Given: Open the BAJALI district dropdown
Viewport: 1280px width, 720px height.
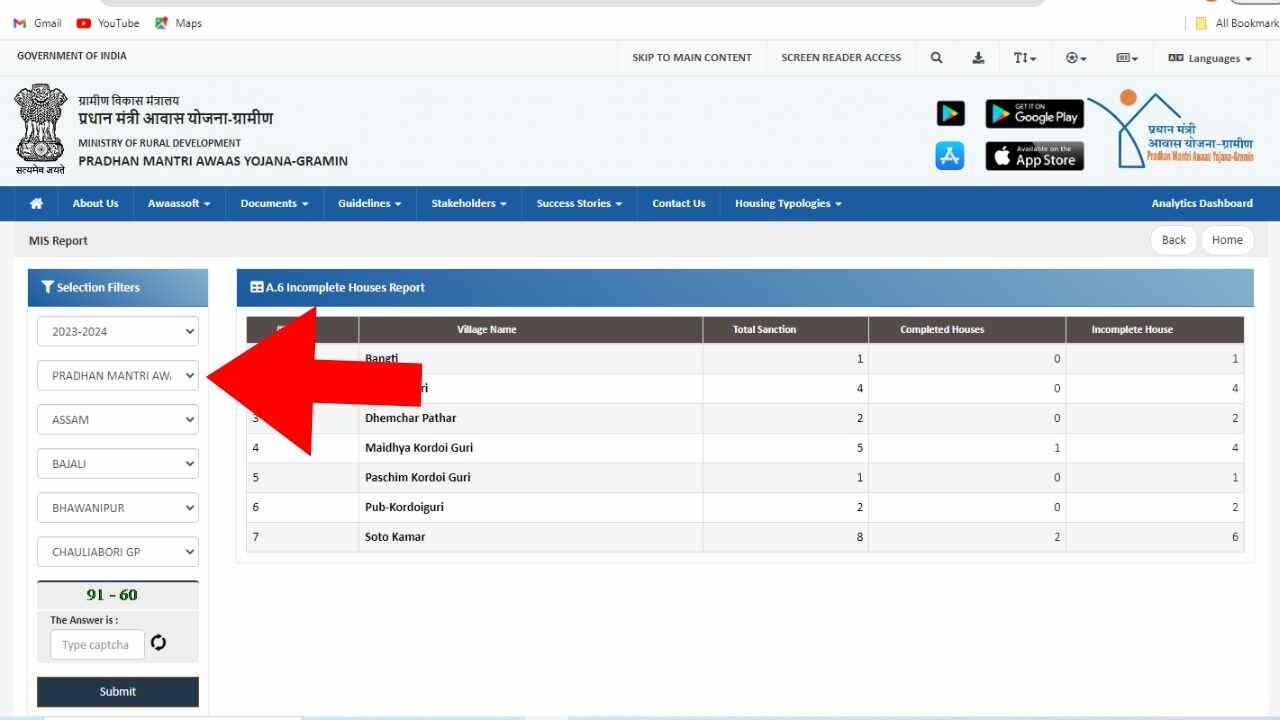Looking at the screenshot, I should pos(118,464).
